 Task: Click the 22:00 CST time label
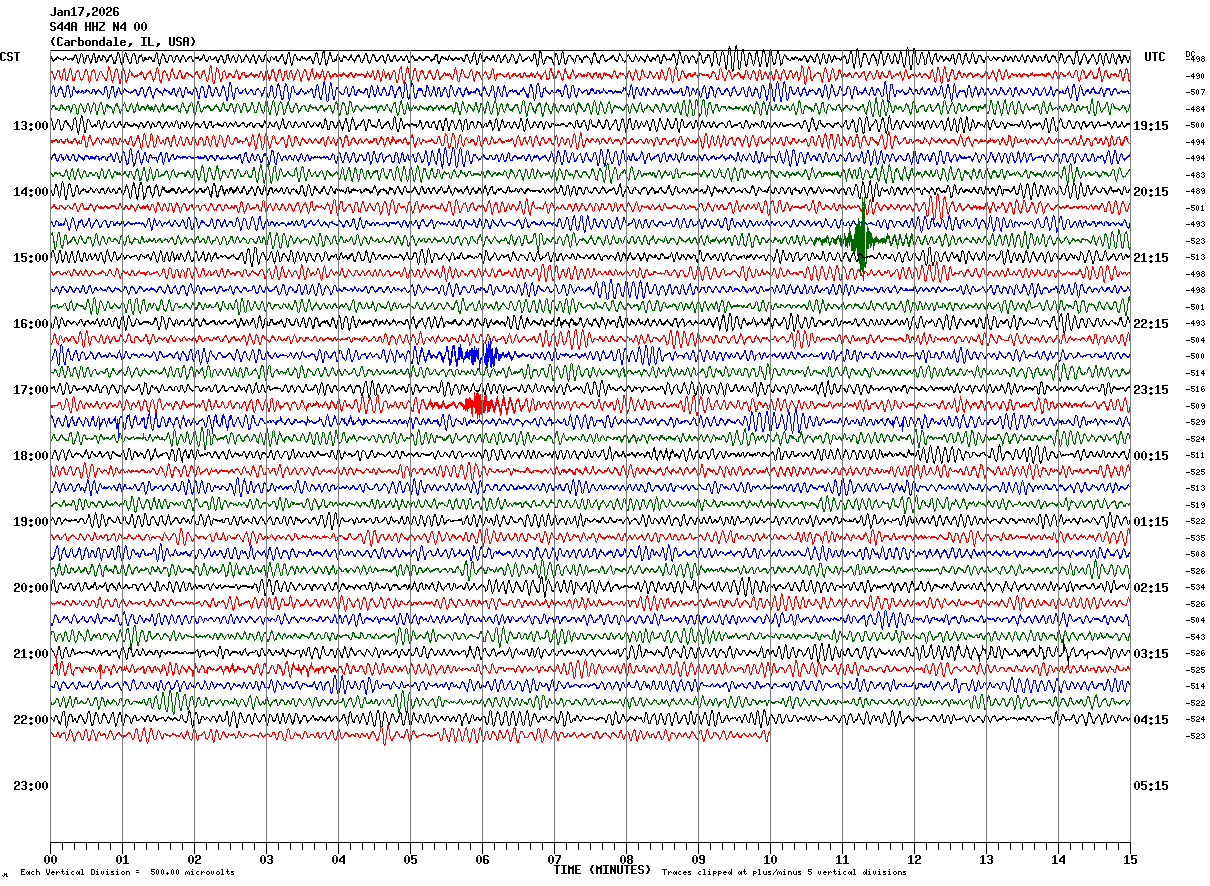click(31, 720)
